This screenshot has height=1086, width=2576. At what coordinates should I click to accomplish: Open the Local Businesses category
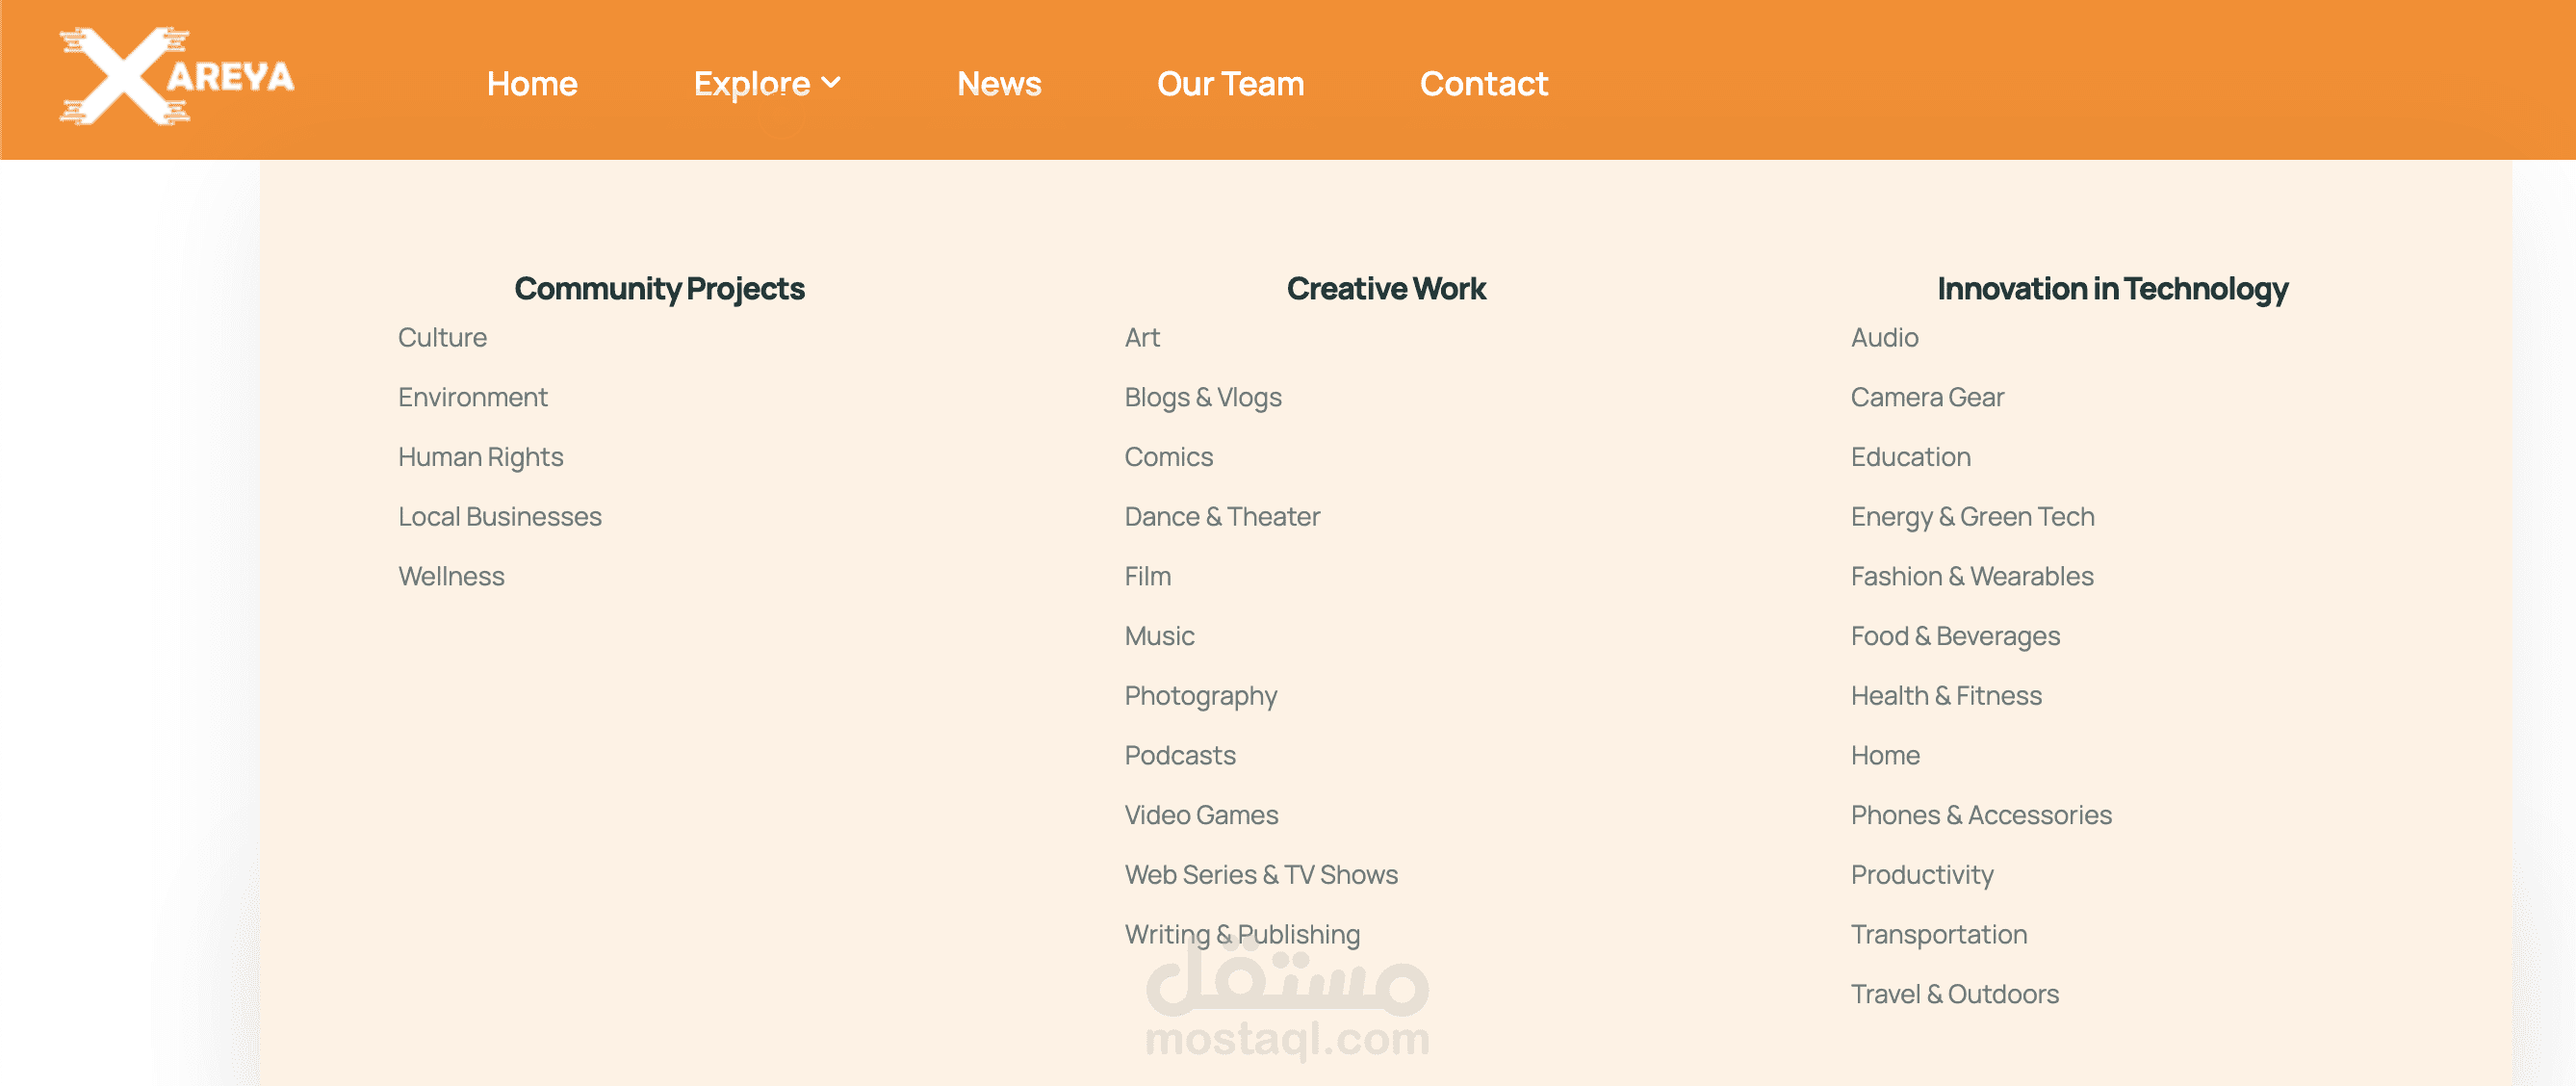pyautogui.click(x=500, y=516)
